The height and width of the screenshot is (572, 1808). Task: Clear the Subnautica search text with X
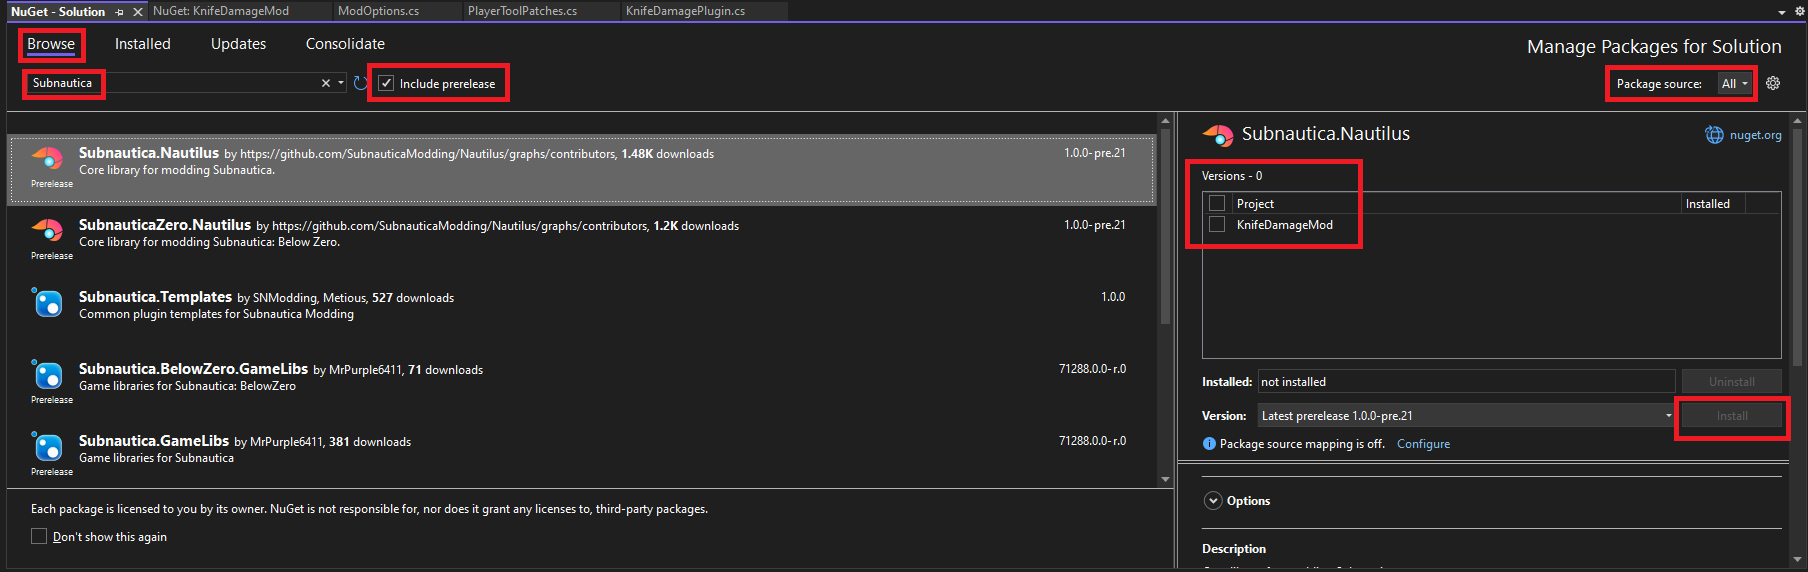[325, 83]
